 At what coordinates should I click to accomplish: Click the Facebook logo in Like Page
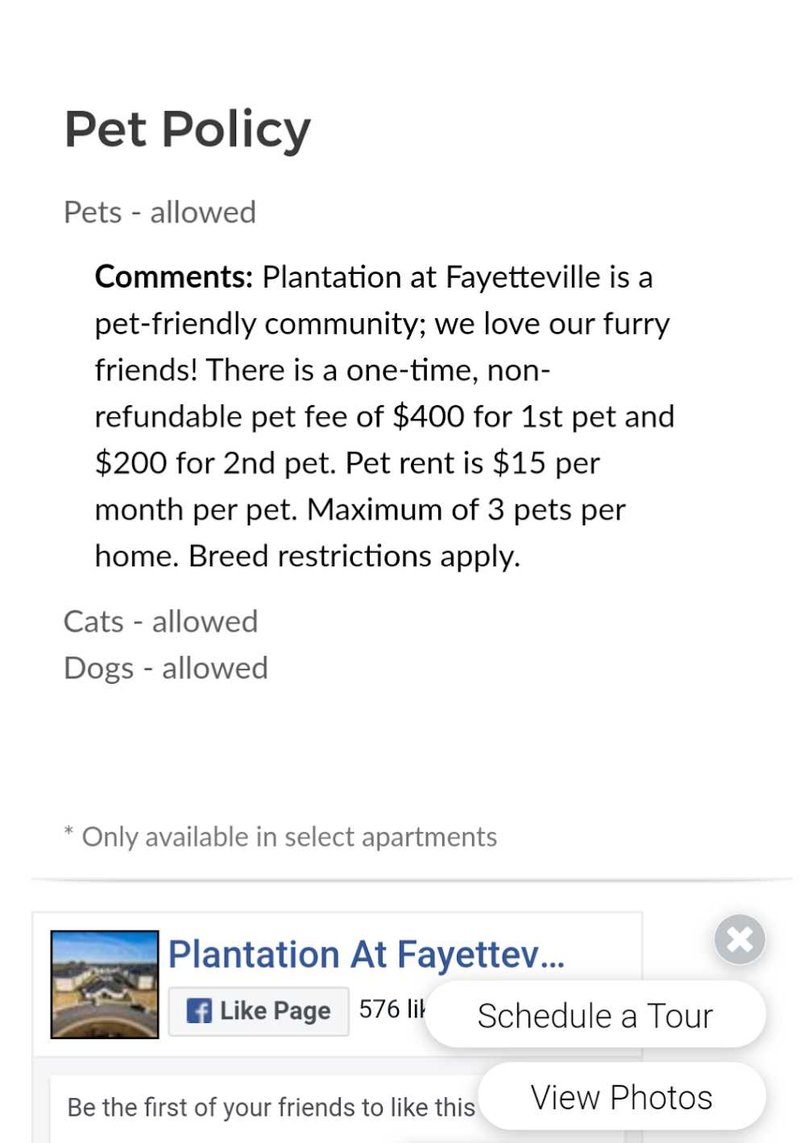click(200, 1011)
